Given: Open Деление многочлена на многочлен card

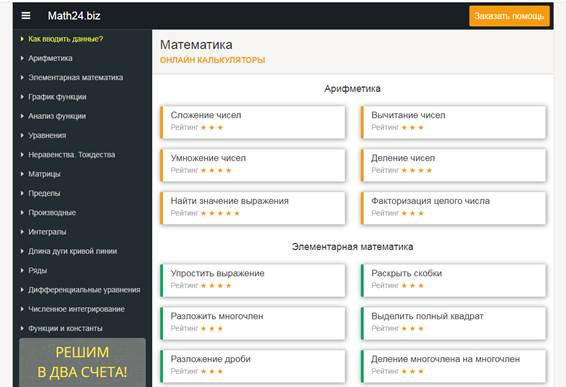Looking at the screenshot, I should [x=453, y=366].
